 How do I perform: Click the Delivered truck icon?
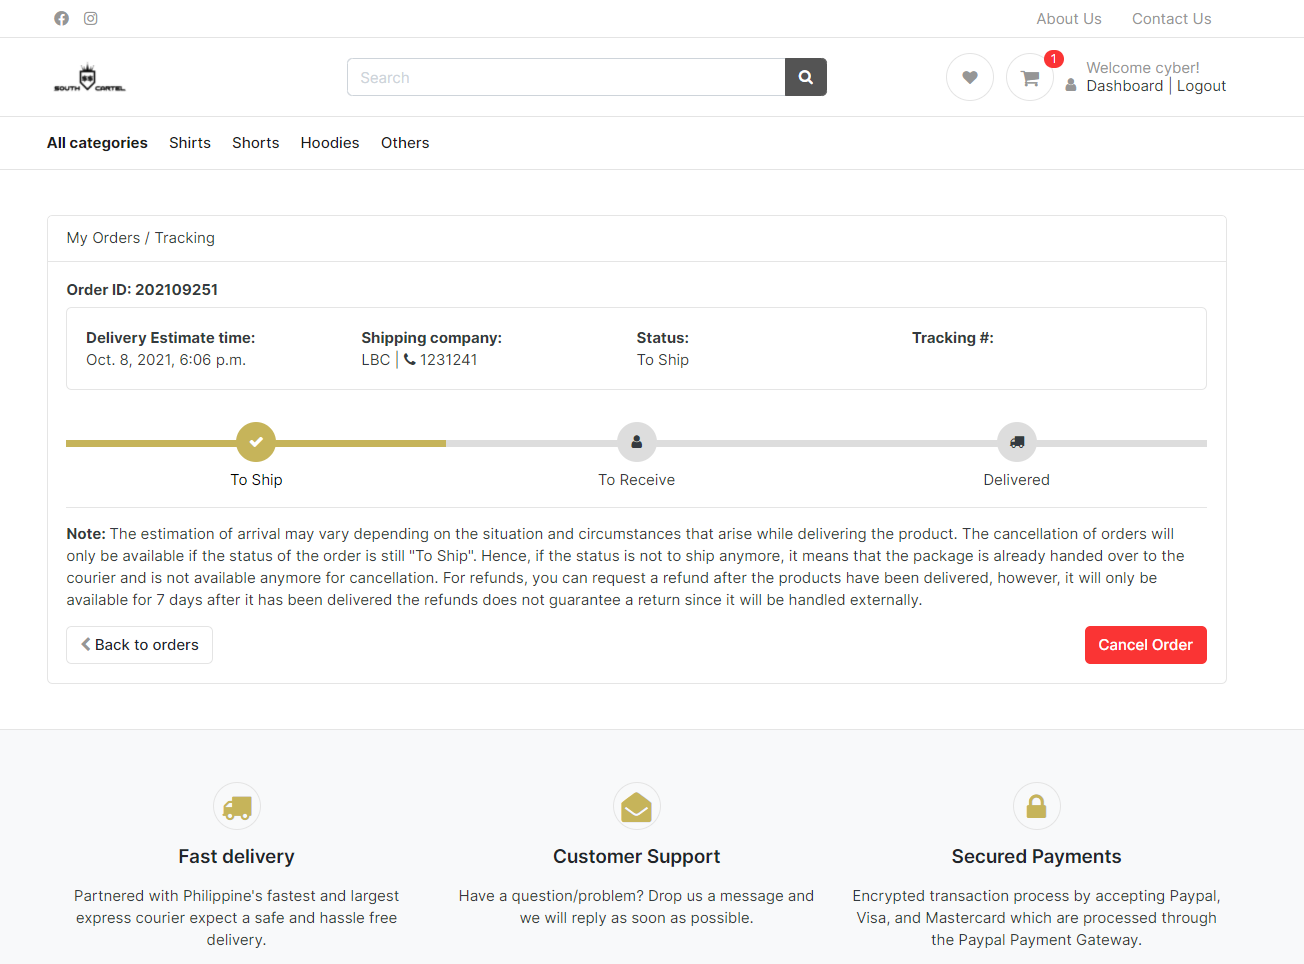(x=1016, y=442)
